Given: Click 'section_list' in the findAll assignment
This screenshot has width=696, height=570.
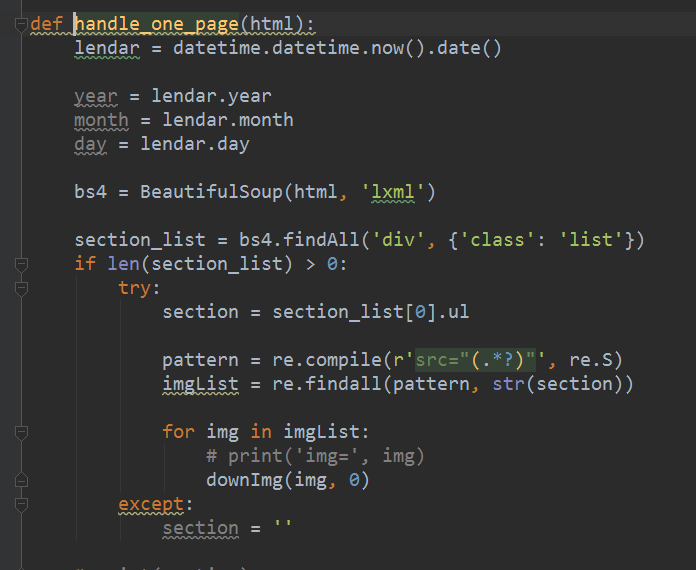Looking at the screenshot, I should 140,240.
